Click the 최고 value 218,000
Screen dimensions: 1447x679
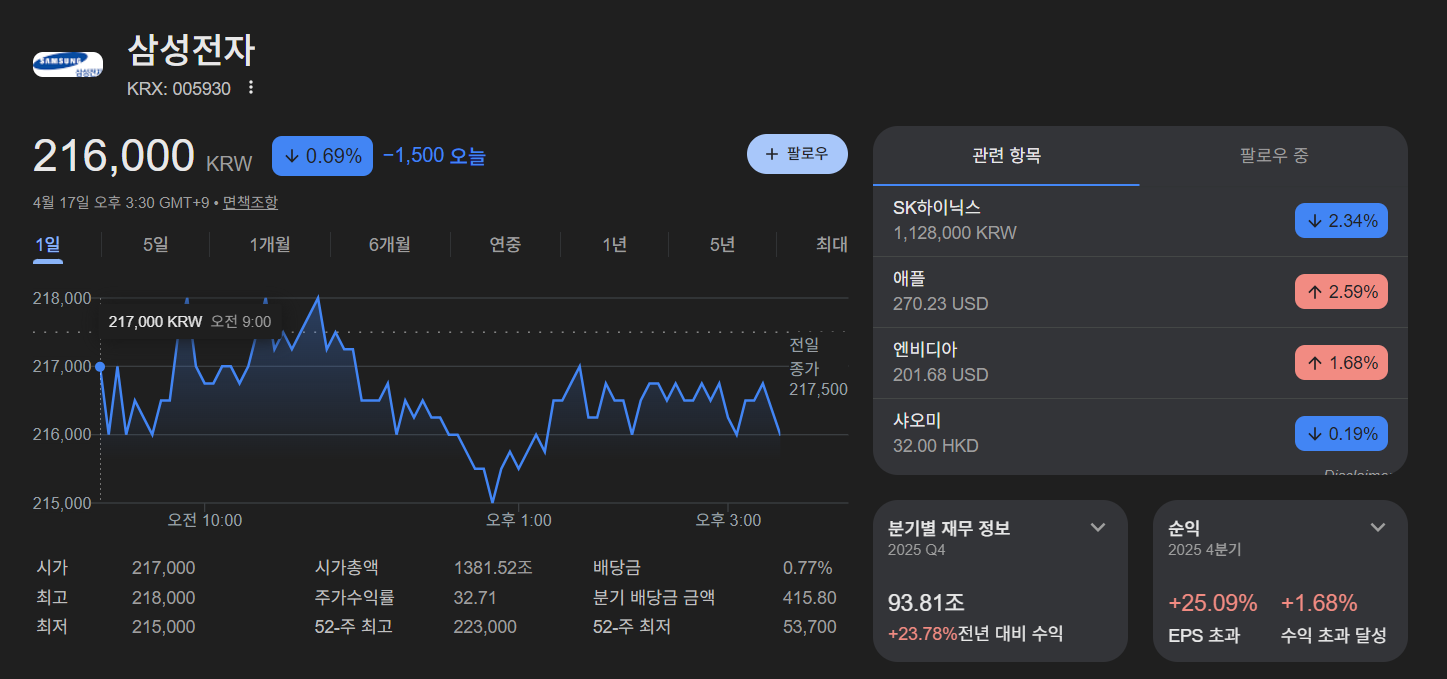(163, 598)
